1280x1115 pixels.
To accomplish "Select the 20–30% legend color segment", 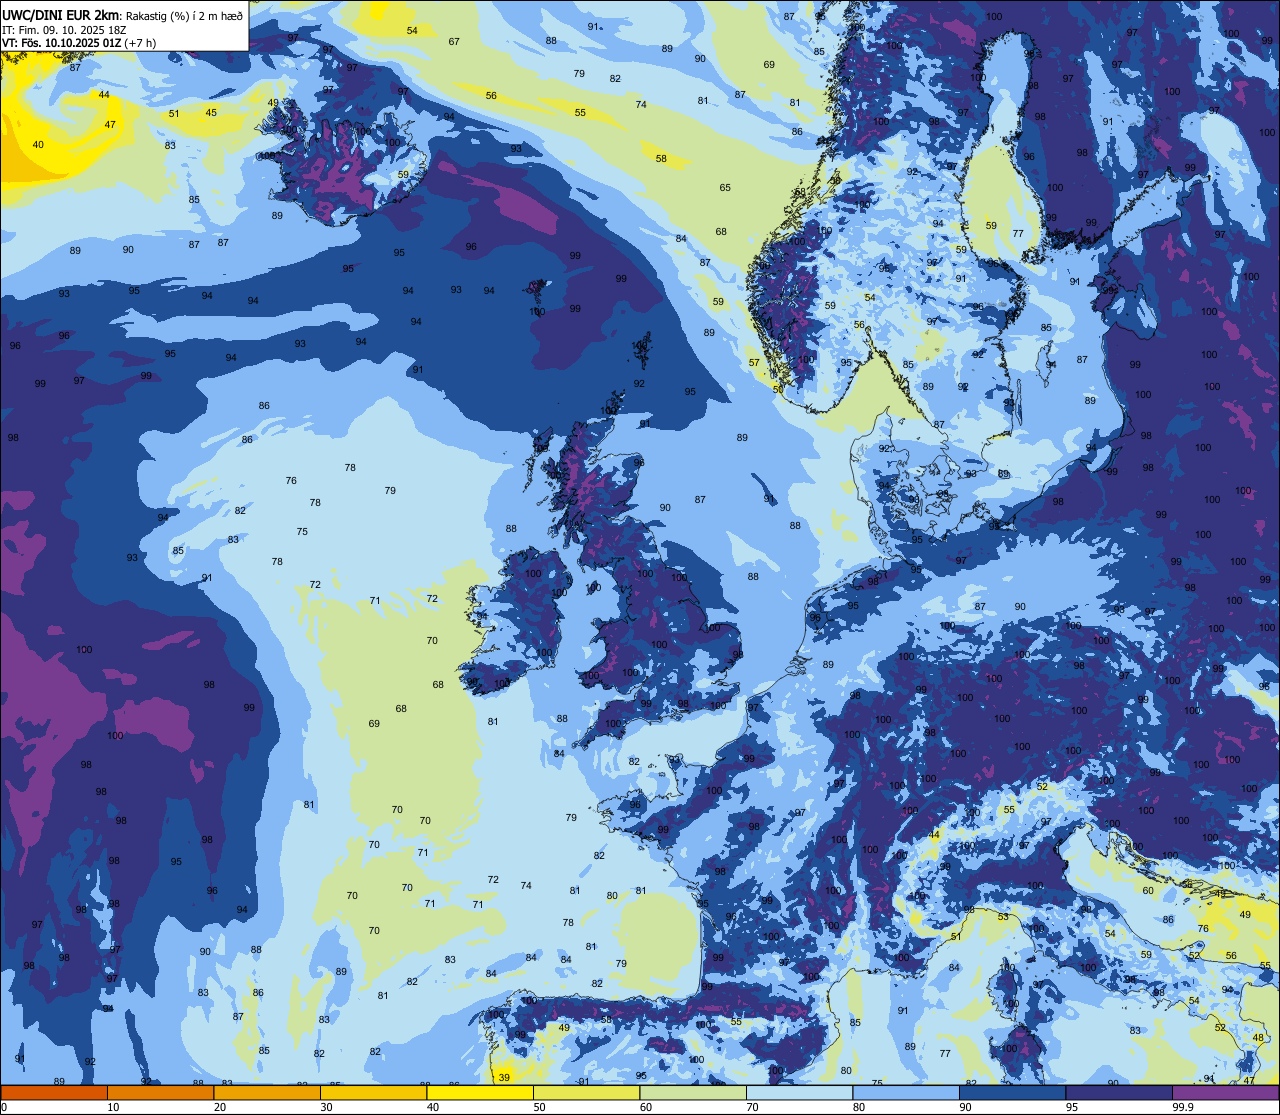I will pos(267,1092).
